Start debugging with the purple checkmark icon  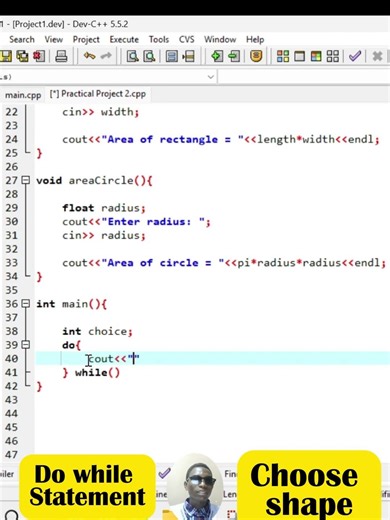(355, 56)
